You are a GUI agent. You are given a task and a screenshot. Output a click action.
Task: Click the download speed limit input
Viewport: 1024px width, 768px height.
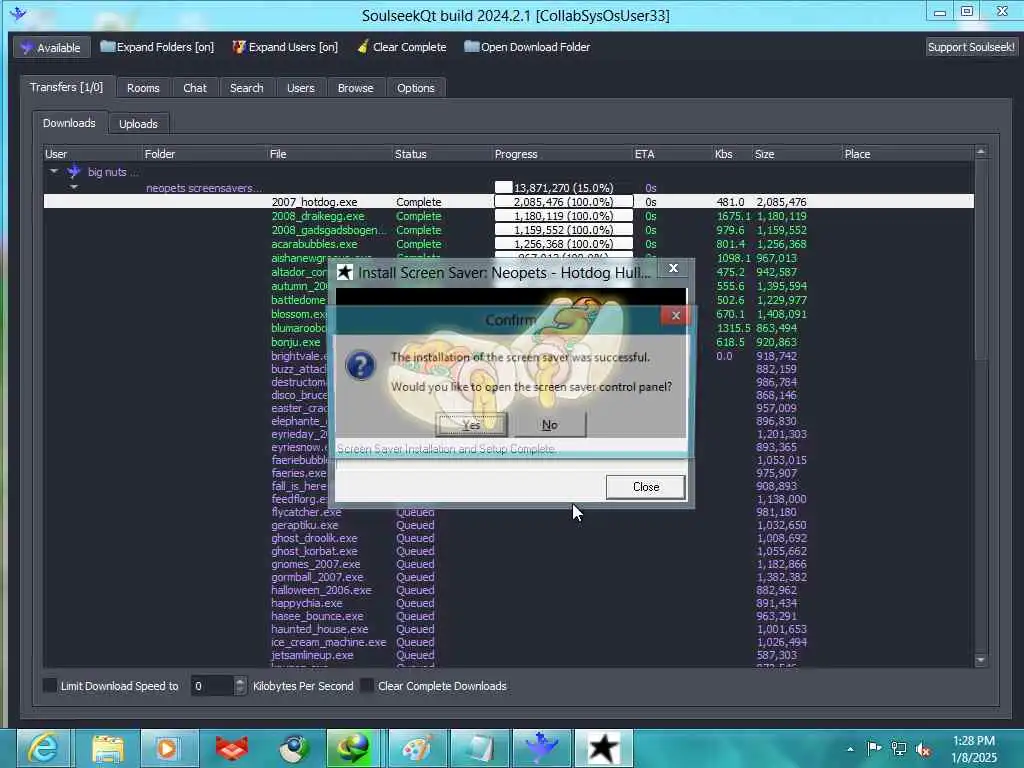point(212,686)
